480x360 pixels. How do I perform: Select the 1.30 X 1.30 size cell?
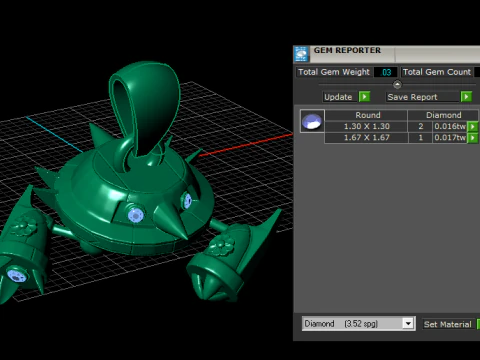click(366, 126)
